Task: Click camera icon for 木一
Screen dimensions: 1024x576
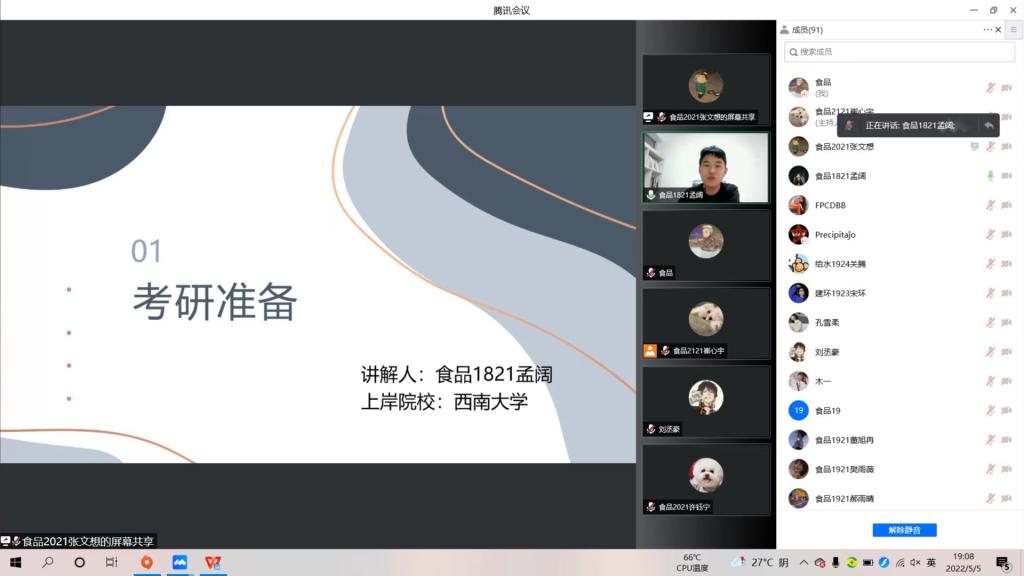Action: pos(1006,381)
